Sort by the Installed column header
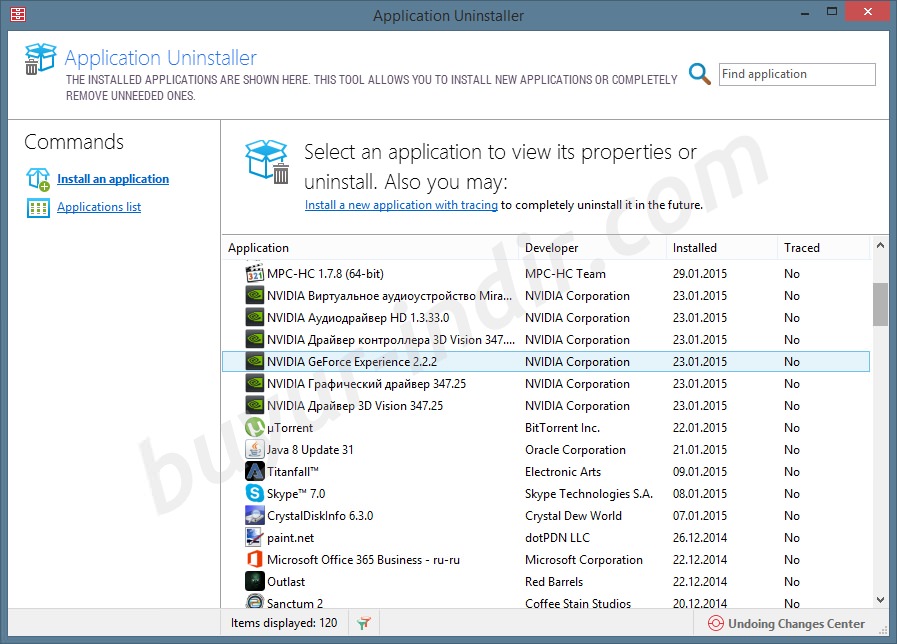 (x=721, y=248)
